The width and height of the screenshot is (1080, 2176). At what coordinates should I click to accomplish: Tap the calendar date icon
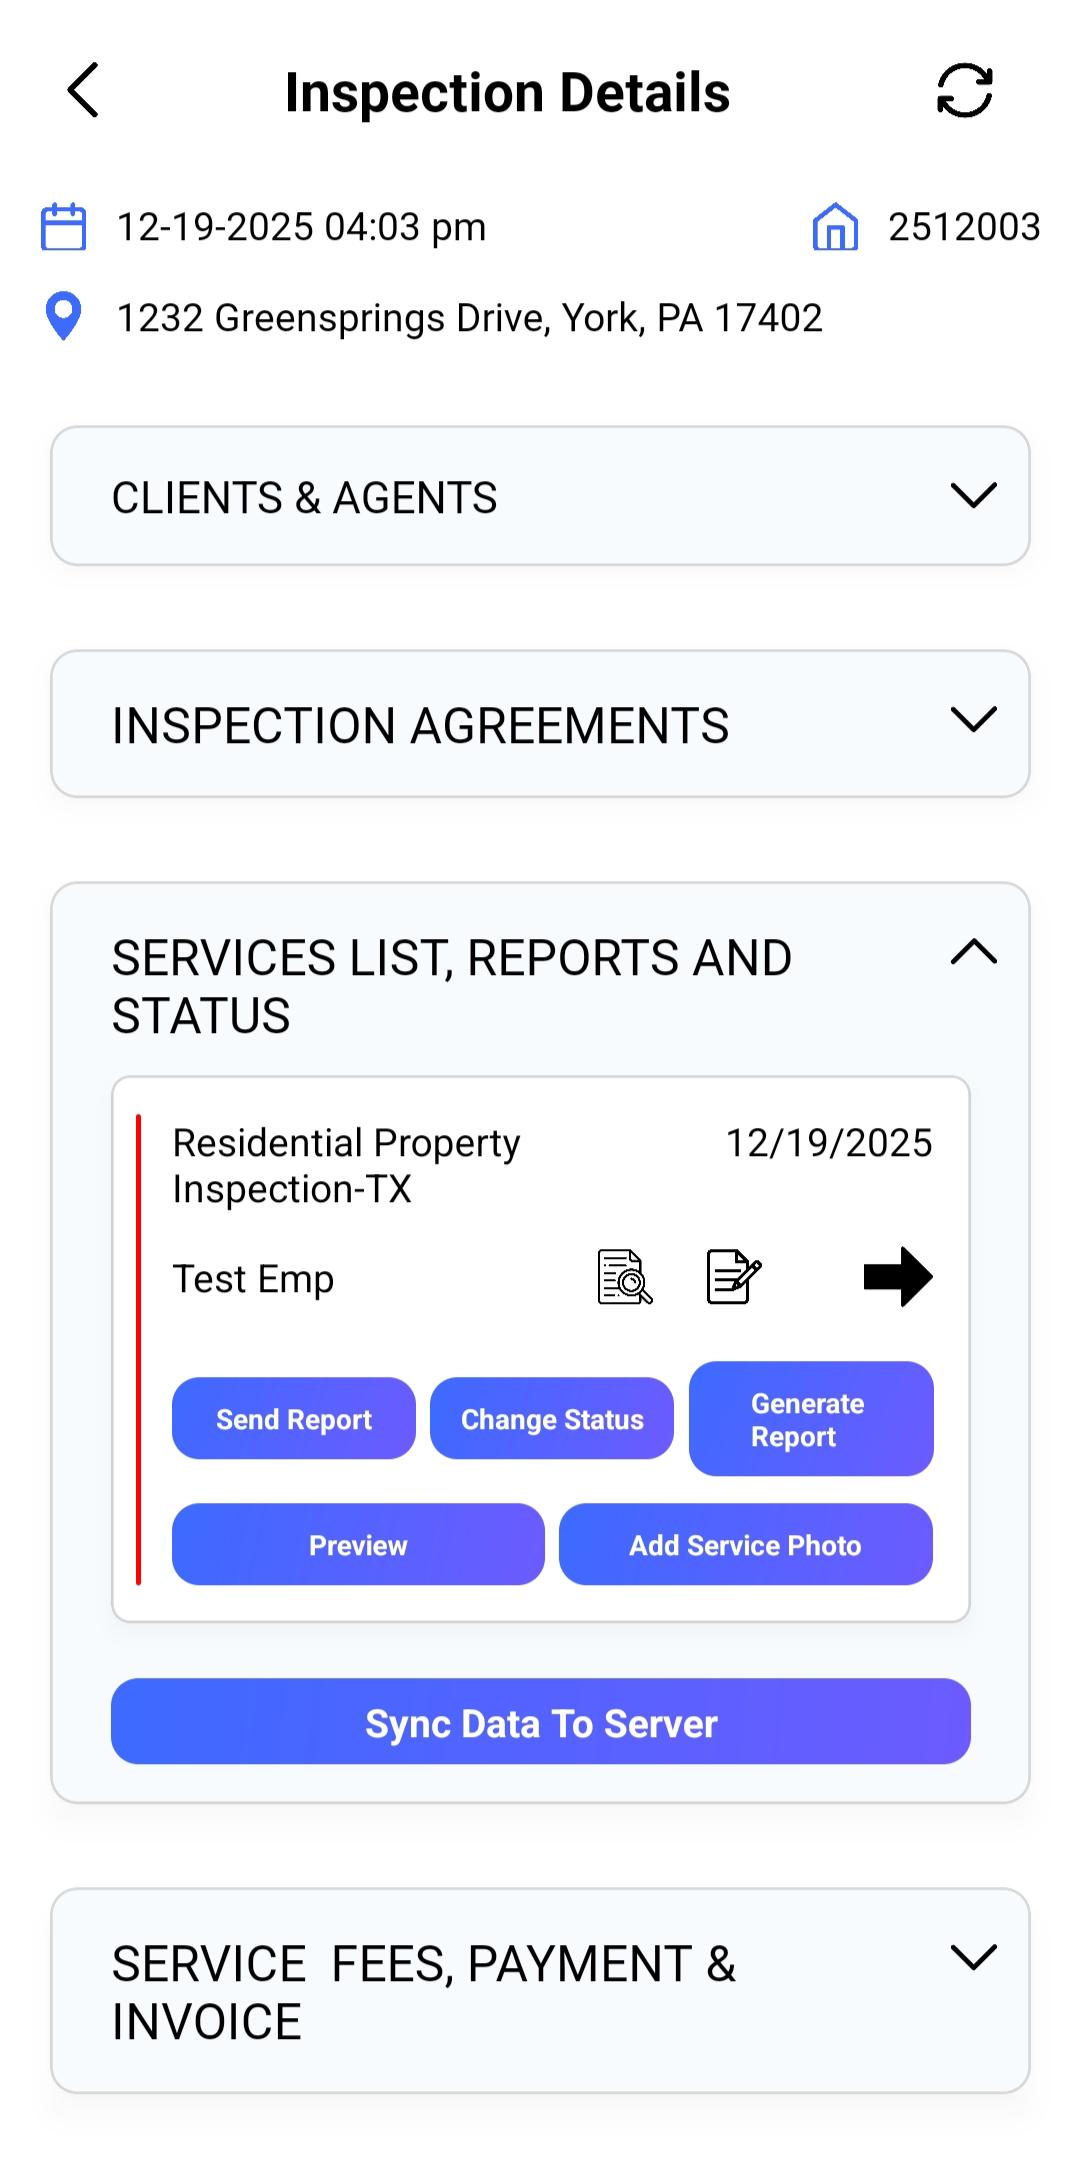tap(63, 227)
